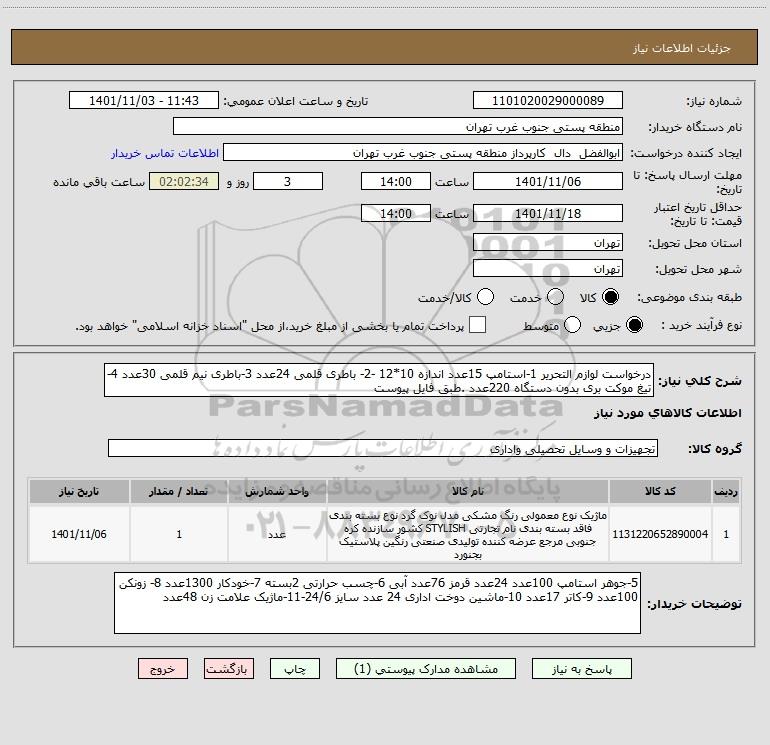Click the پاسخ به نیاز button

(x=581, y=669)
